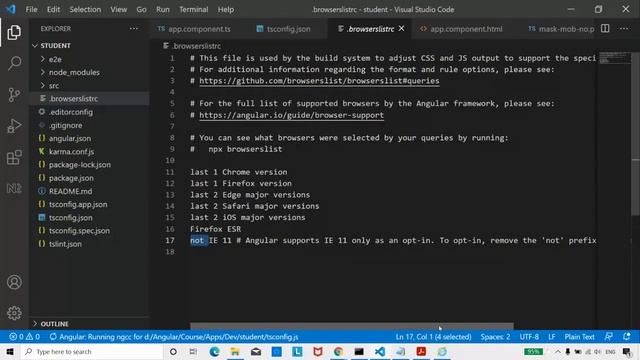The height and width of the screenshot is (360, 640).
Task: Open the Accounts menu icon
Action: point(14,282)
